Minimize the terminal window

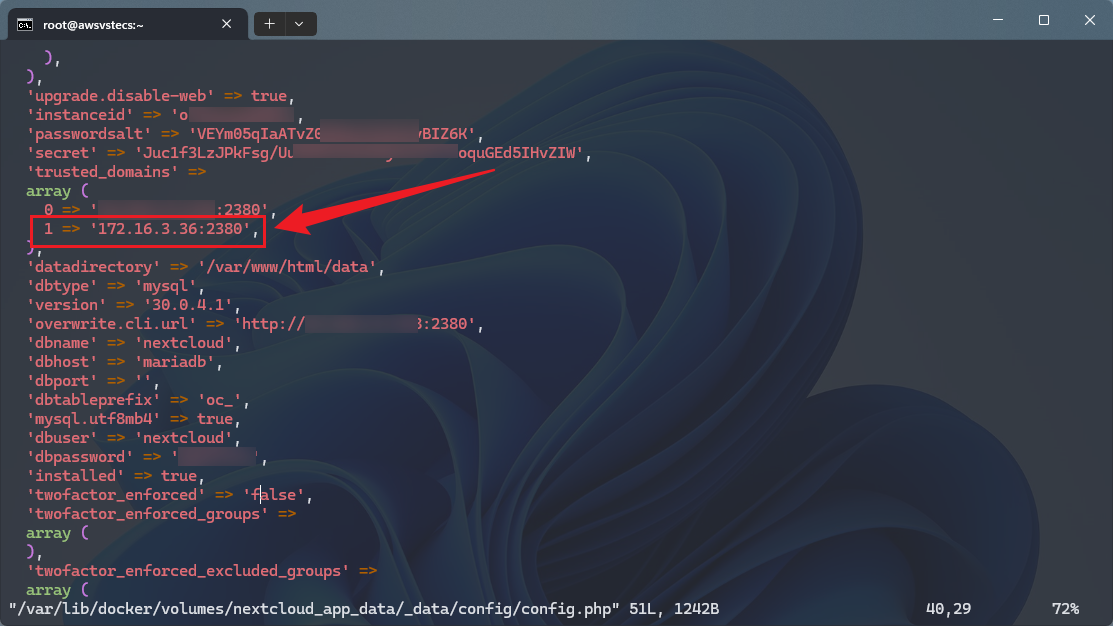(997, 20)
